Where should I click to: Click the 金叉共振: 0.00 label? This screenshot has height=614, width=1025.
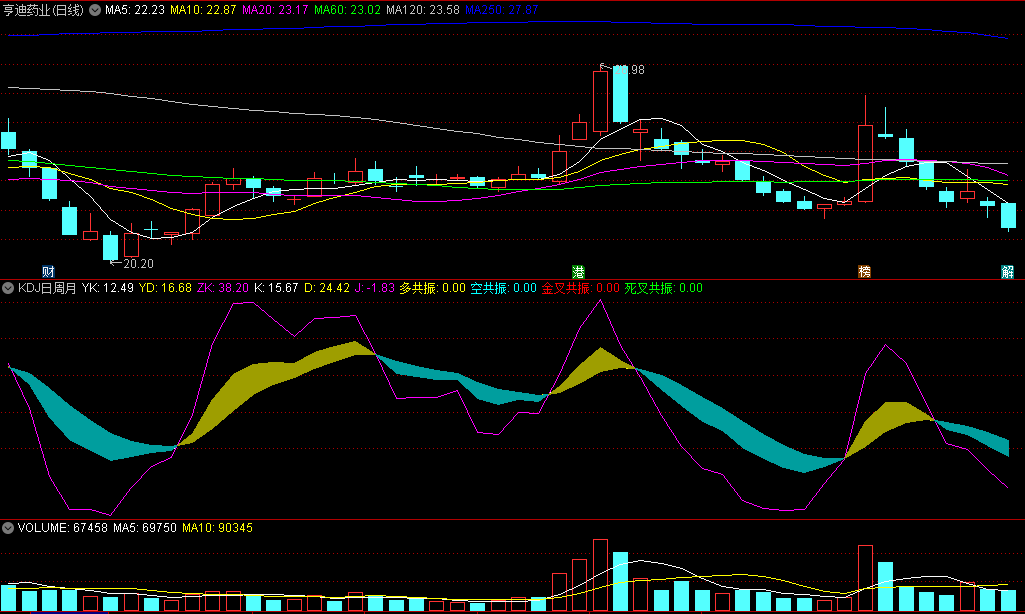click(x=580, y=288)
